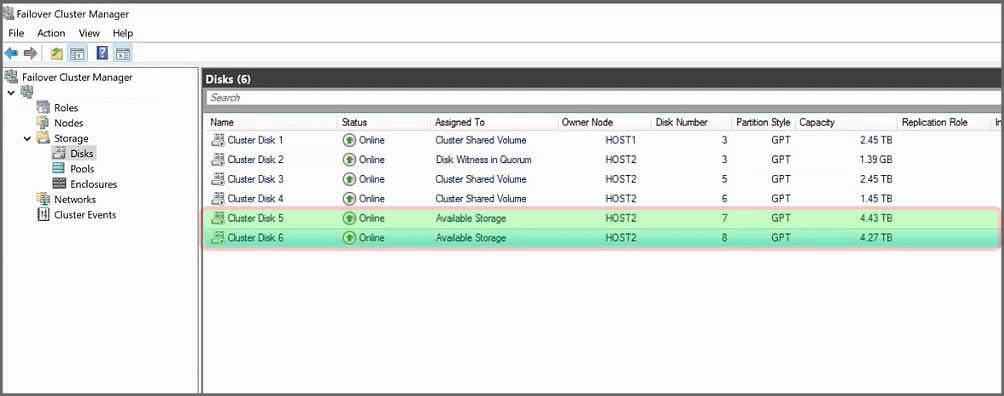Click the Pools icon in the tree

59,169
